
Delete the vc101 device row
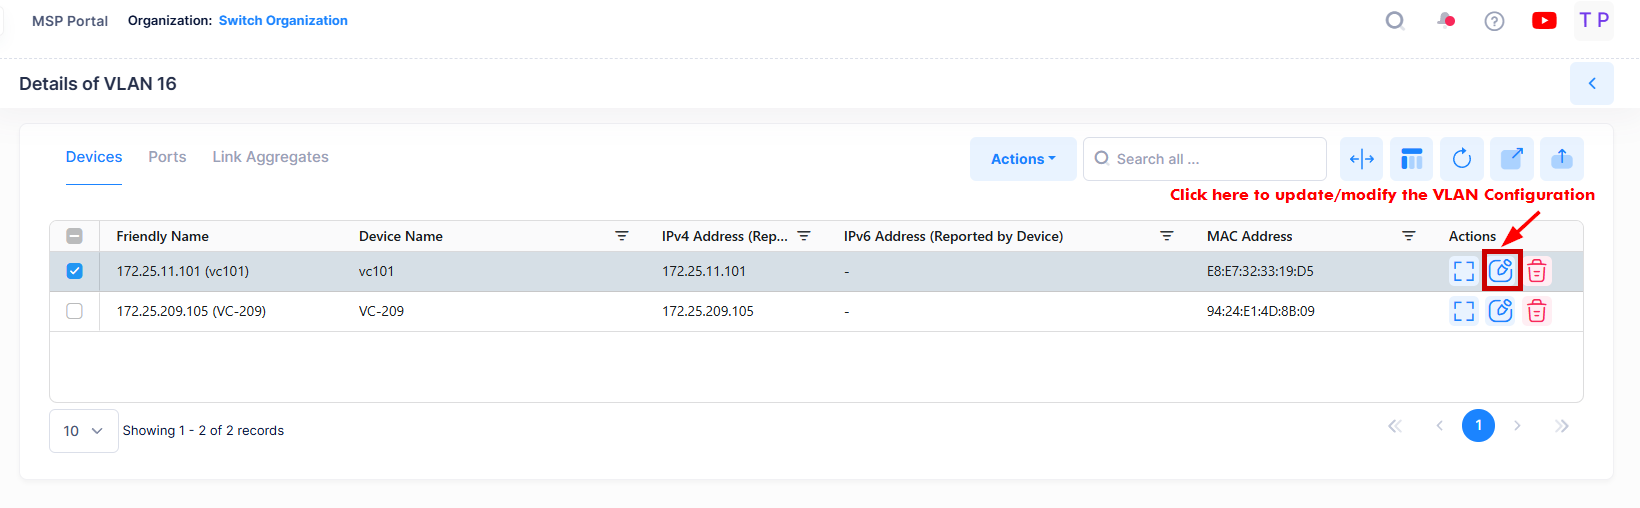pos(1537,271)
